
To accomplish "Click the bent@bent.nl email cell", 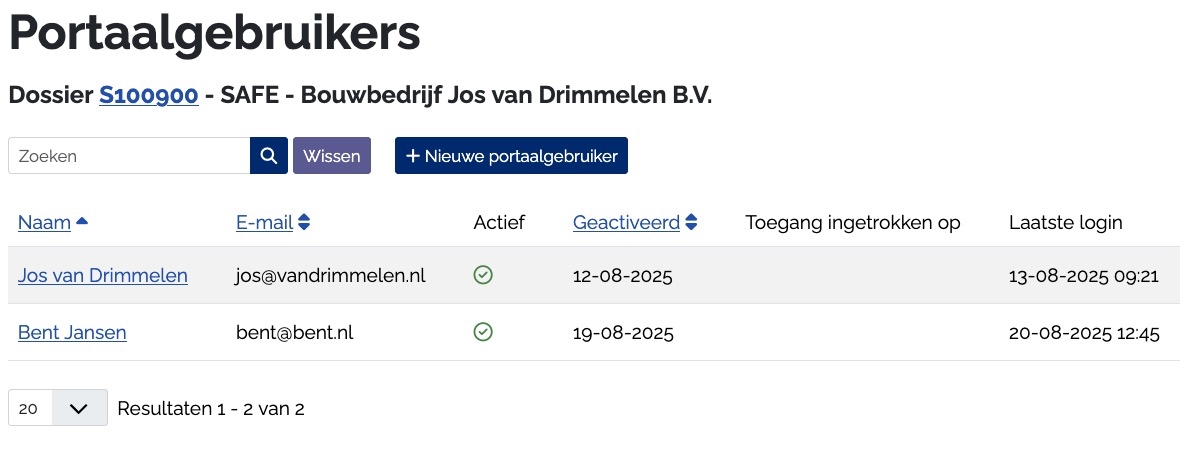I will click(x=294, y=332).
